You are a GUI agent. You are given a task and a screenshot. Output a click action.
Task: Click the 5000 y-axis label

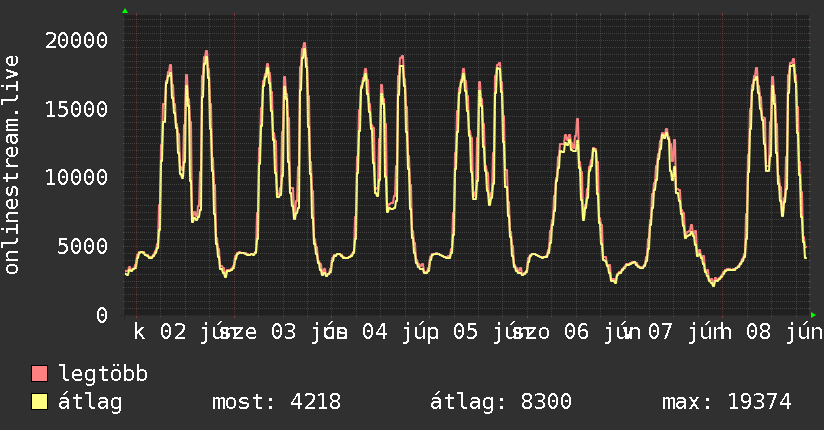(x=83, y=247)
